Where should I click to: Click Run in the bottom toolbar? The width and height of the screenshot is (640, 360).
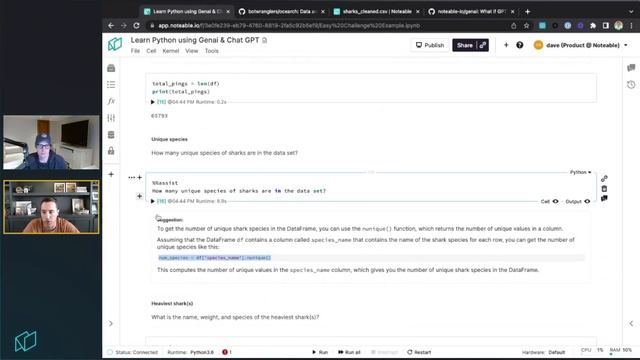coord(320,352)
